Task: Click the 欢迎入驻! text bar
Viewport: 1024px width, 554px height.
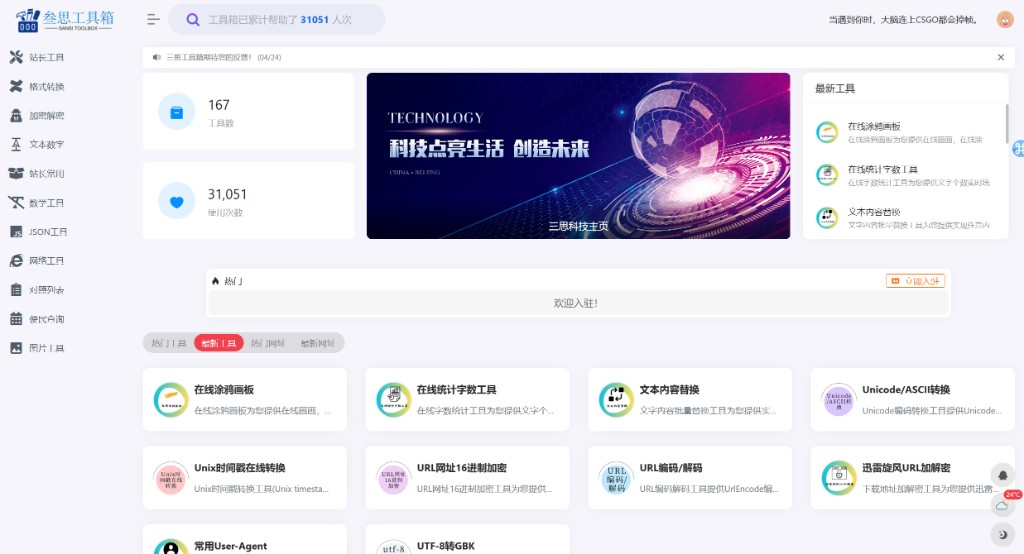Action: (579, 303)
